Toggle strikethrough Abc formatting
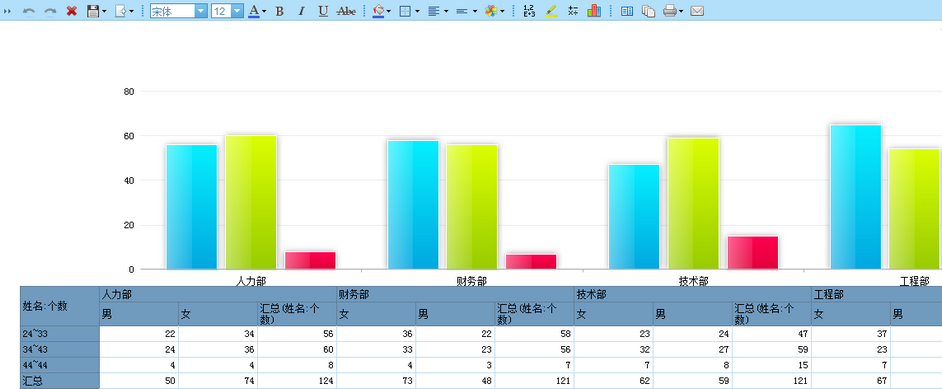The width and height of the screenshot is (942, 389). [346, 11]
